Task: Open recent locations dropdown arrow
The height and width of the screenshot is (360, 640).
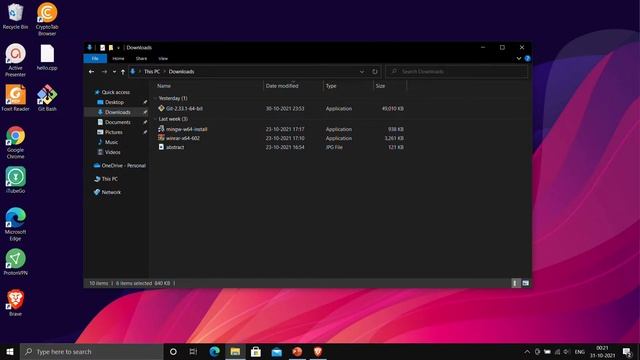Action: click(114, 71)
